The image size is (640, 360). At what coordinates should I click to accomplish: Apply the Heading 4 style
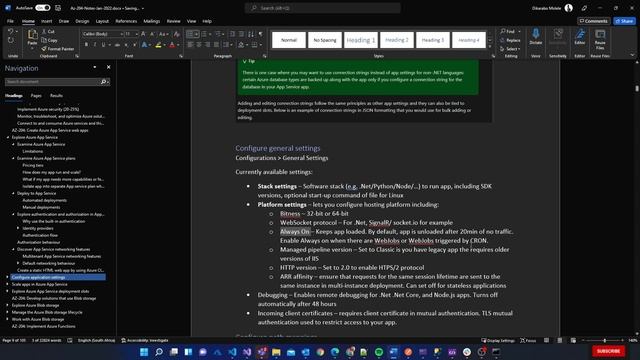(469, 40)
